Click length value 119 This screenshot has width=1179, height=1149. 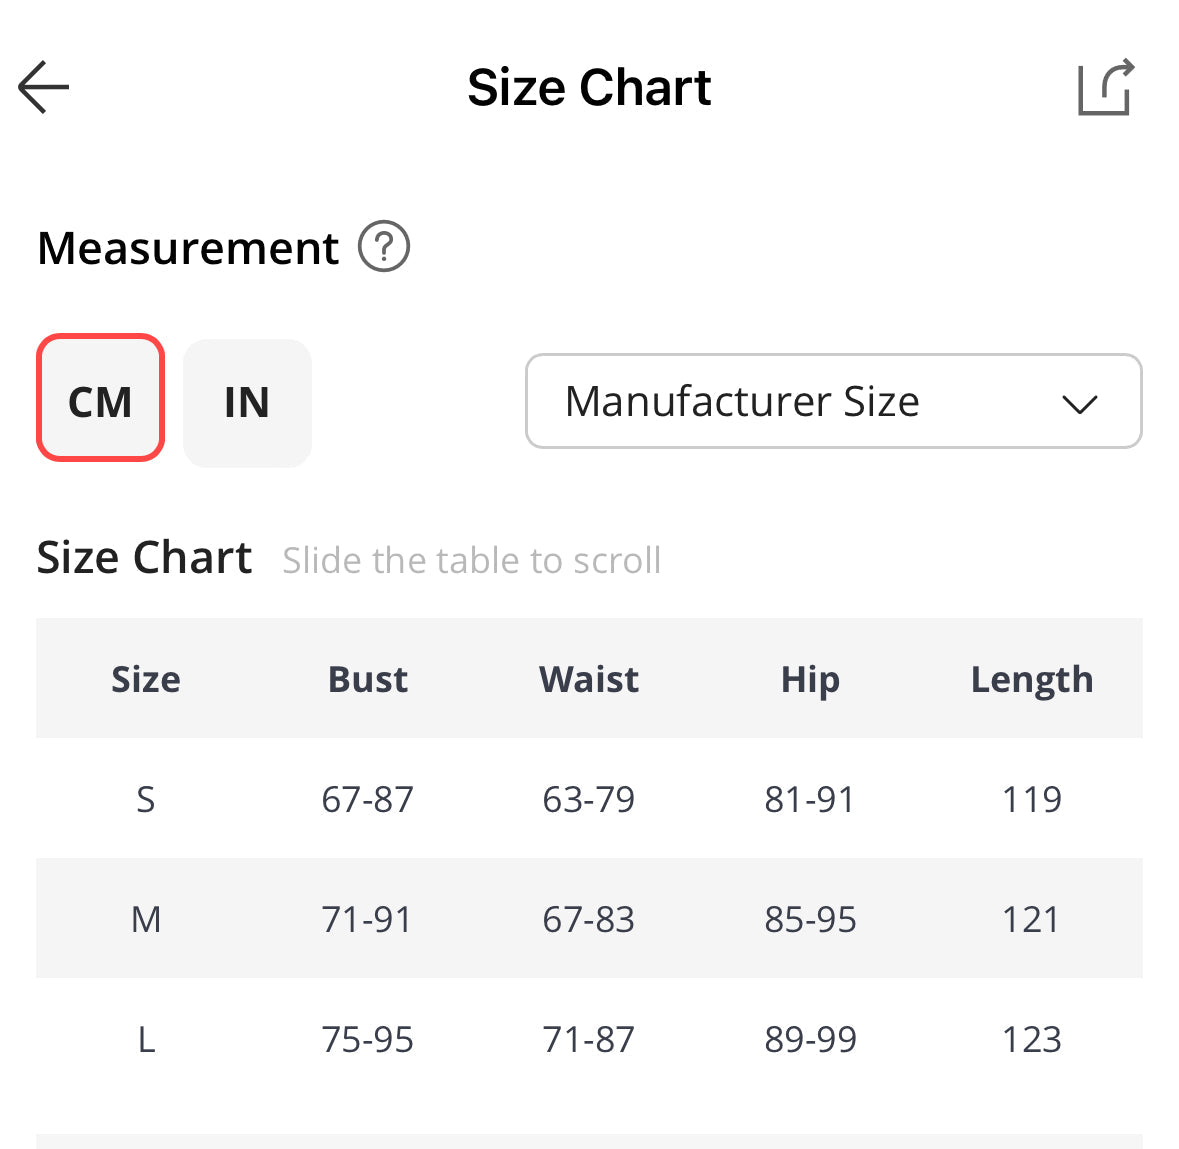(1032, 799)
